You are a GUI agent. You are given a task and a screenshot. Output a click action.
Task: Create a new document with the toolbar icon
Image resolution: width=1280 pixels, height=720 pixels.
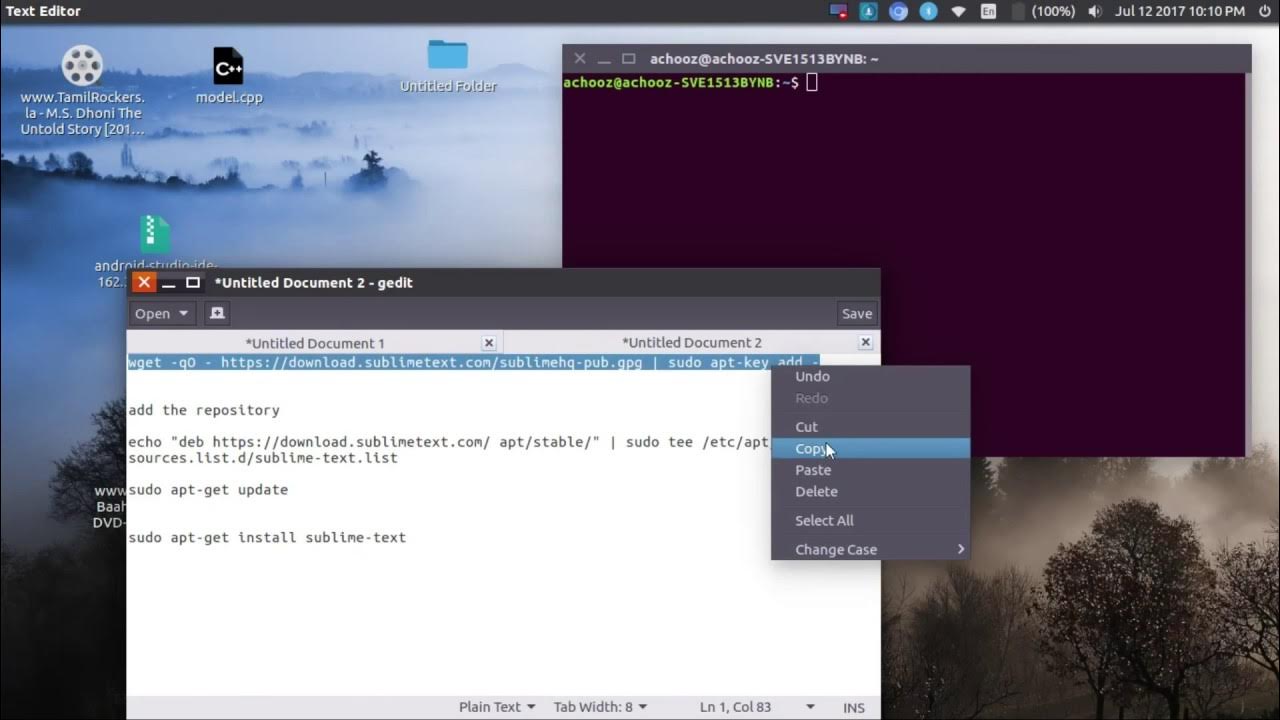point(216,314)
